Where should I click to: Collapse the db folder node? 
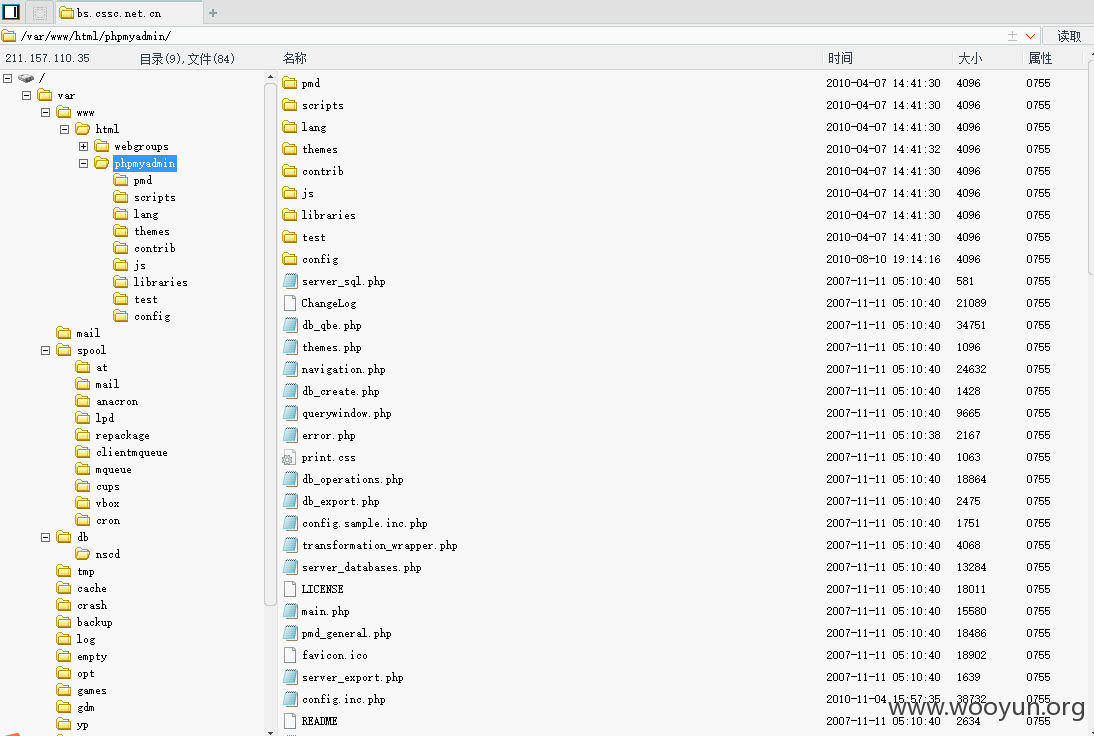pyautogui.click(x=45, y=537)
